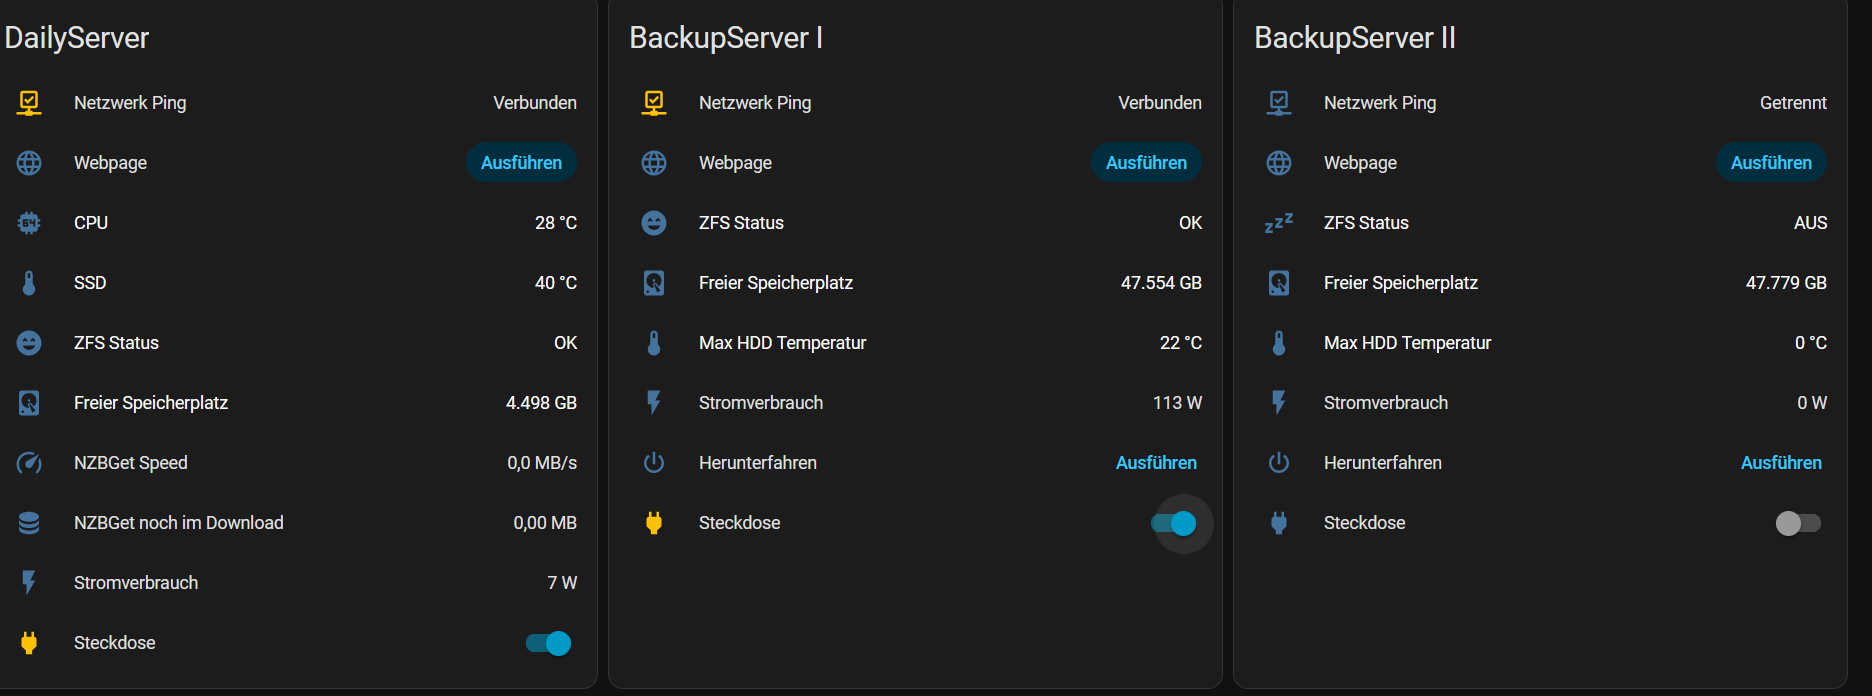Viewport: 1872px width, 696px height.
Task: Open BackupServer II Webpage via Ausführen
Action: pyautogui.click(x=1771, y=163)
